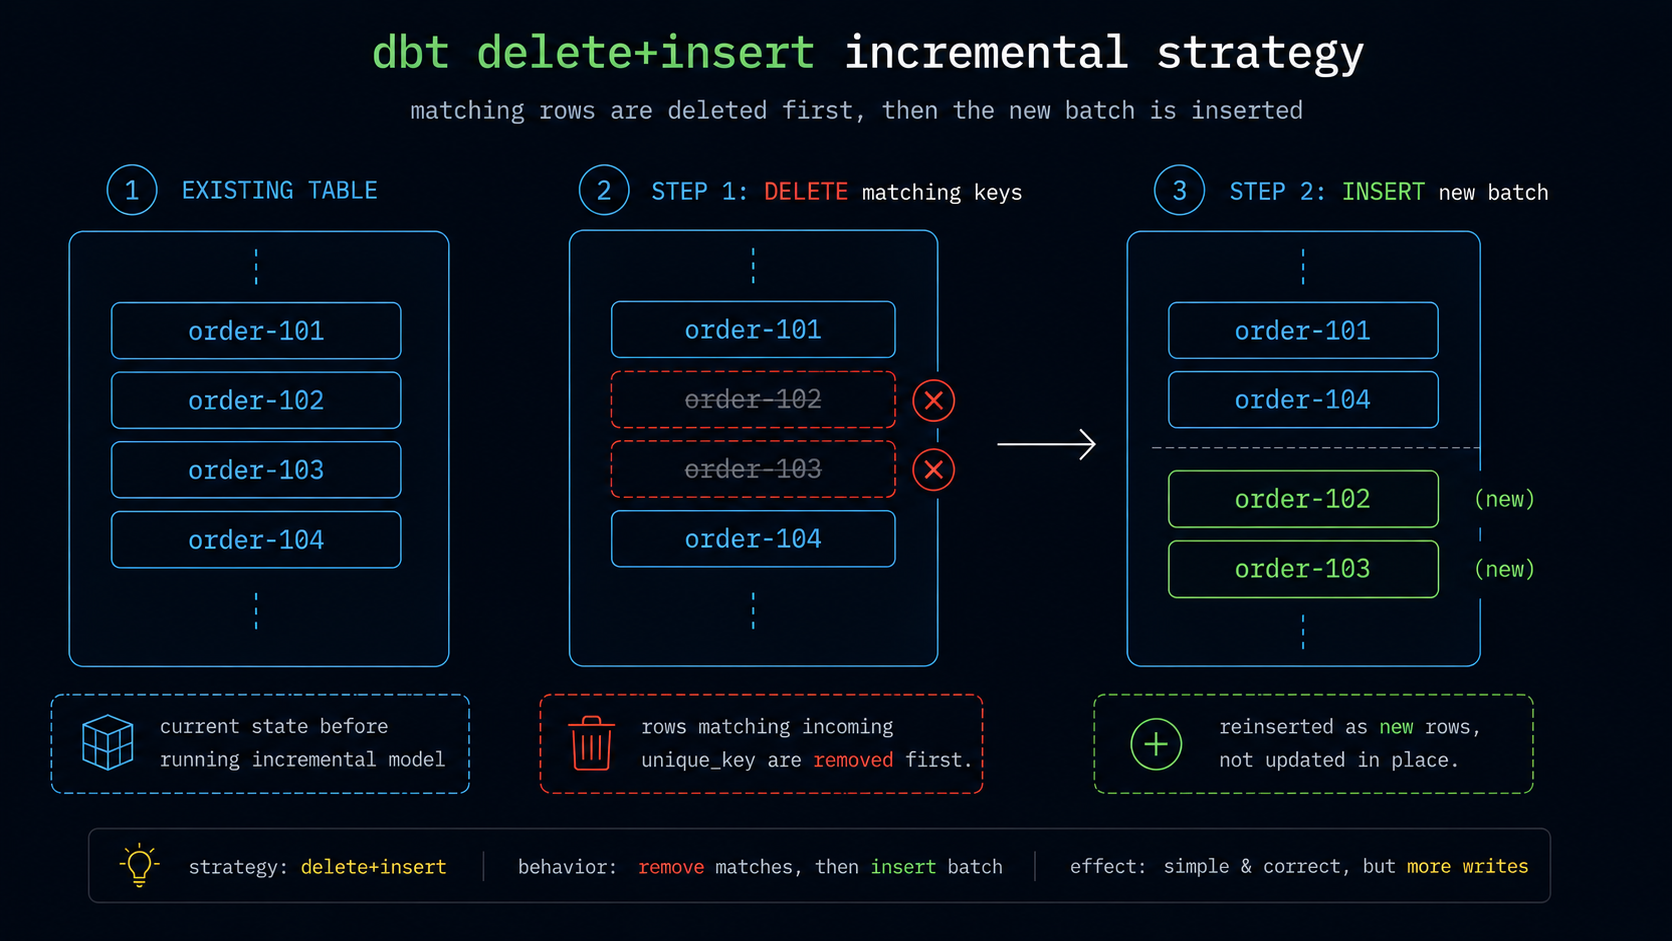Viewport: 1672px width, 941px height.
Task: Click the green INSERT word in step 2 heading
Action: pos(1382,191)
